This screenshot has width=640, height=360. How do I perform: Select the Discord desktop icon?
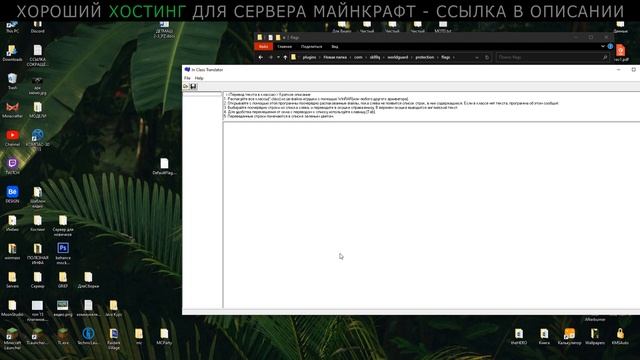[x=38, y=27]
